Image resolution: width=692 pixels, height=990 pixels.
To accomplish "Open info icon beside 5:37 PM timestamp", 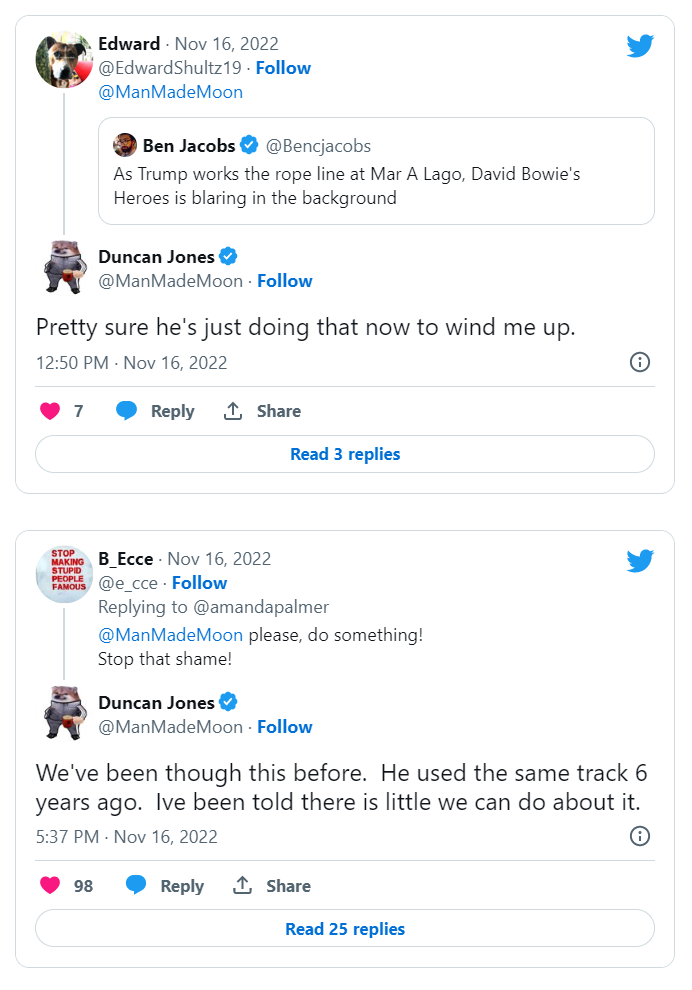I will (x=640, y=836).
